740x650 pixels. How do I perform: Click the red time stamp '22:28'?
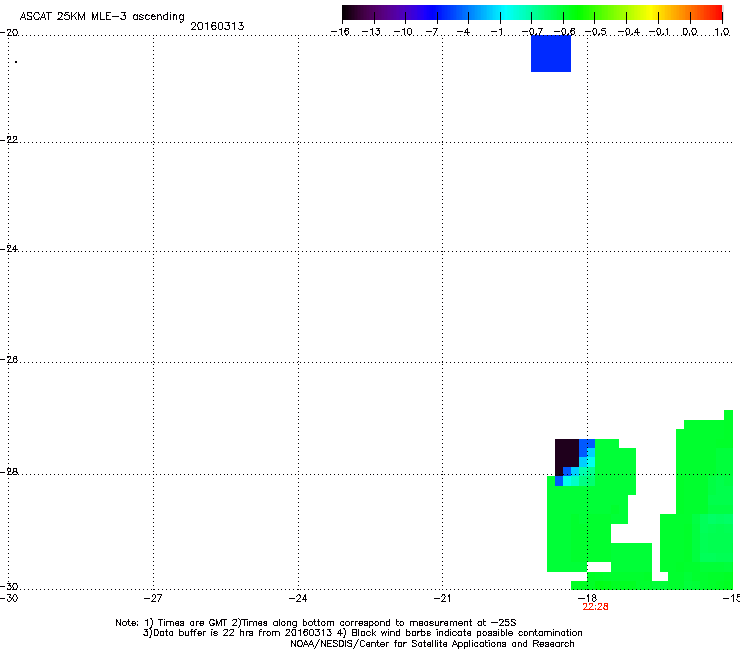tap(595, 607)
